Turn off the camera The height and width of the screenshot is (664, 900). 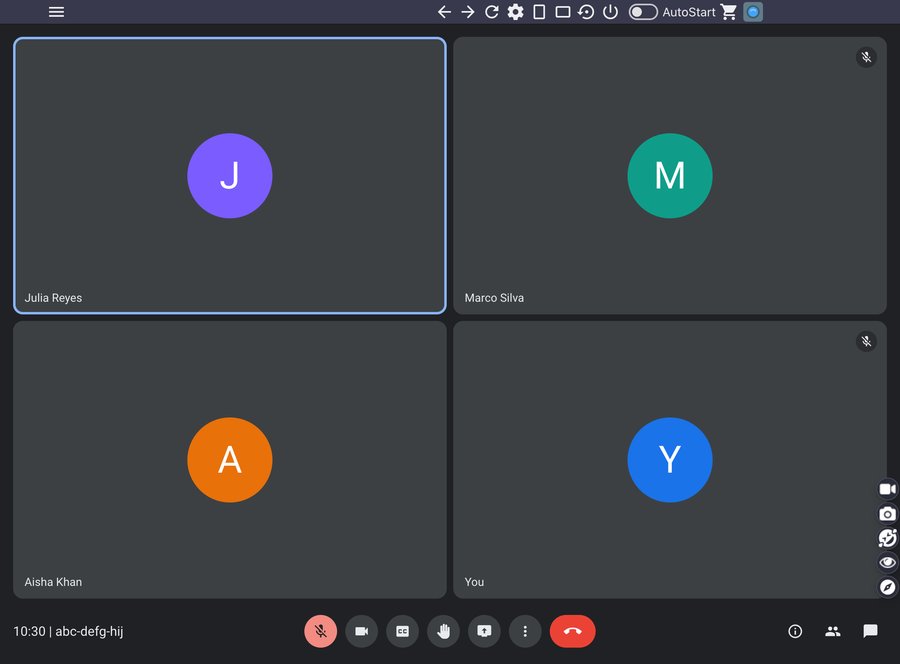[x=362, y=631]
